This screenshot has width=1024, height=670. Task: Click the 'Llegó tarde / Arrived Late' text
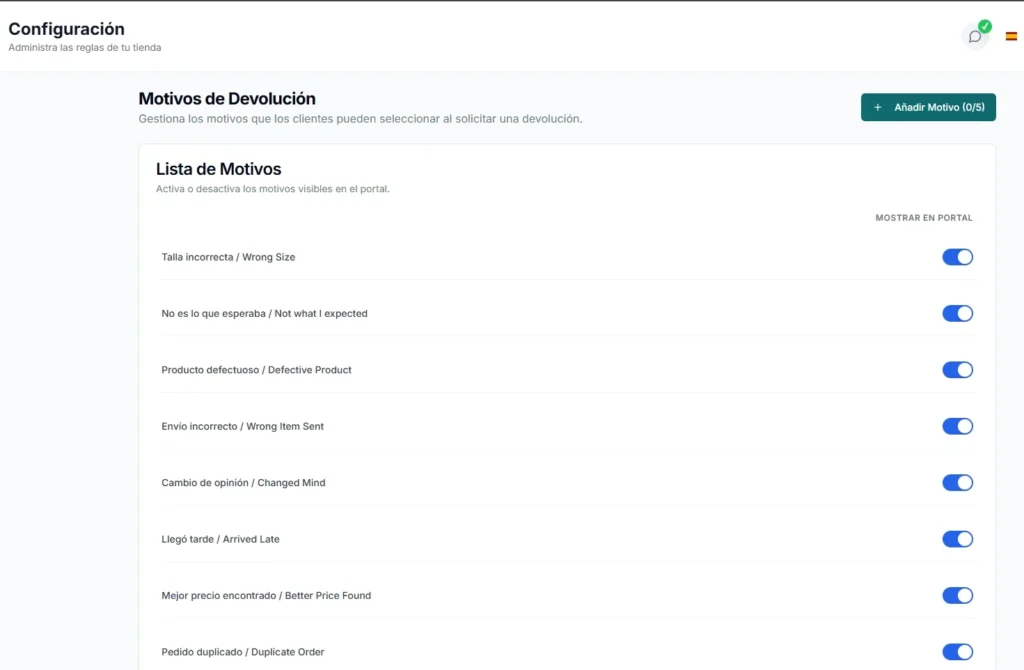click(220, 539)
